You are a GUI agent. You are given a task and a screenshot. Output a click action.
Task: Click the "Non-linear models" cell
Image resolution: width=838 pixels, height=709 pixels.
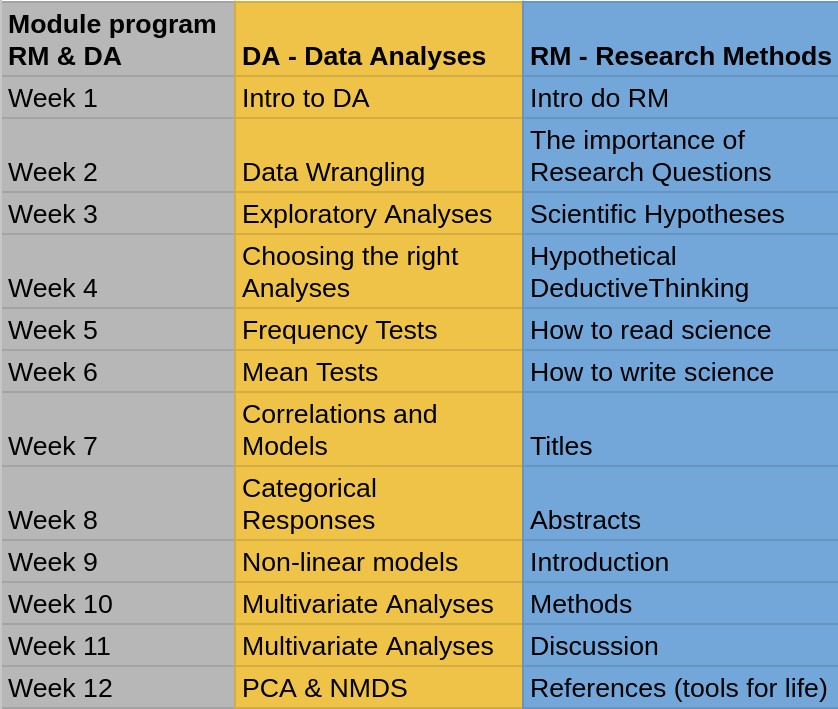pos(378,562)
